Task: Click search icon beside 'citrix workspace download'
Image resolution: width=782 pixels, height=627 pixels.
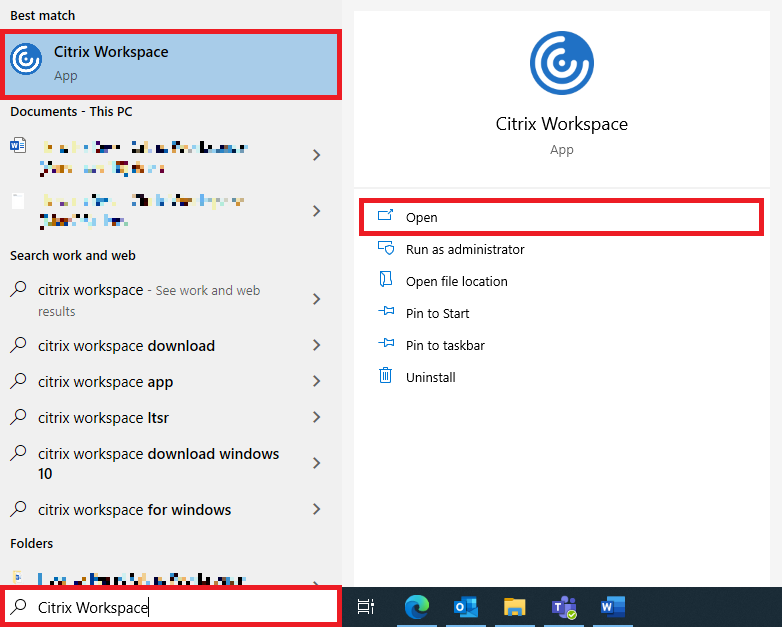Action: click(x=18, y=345)
